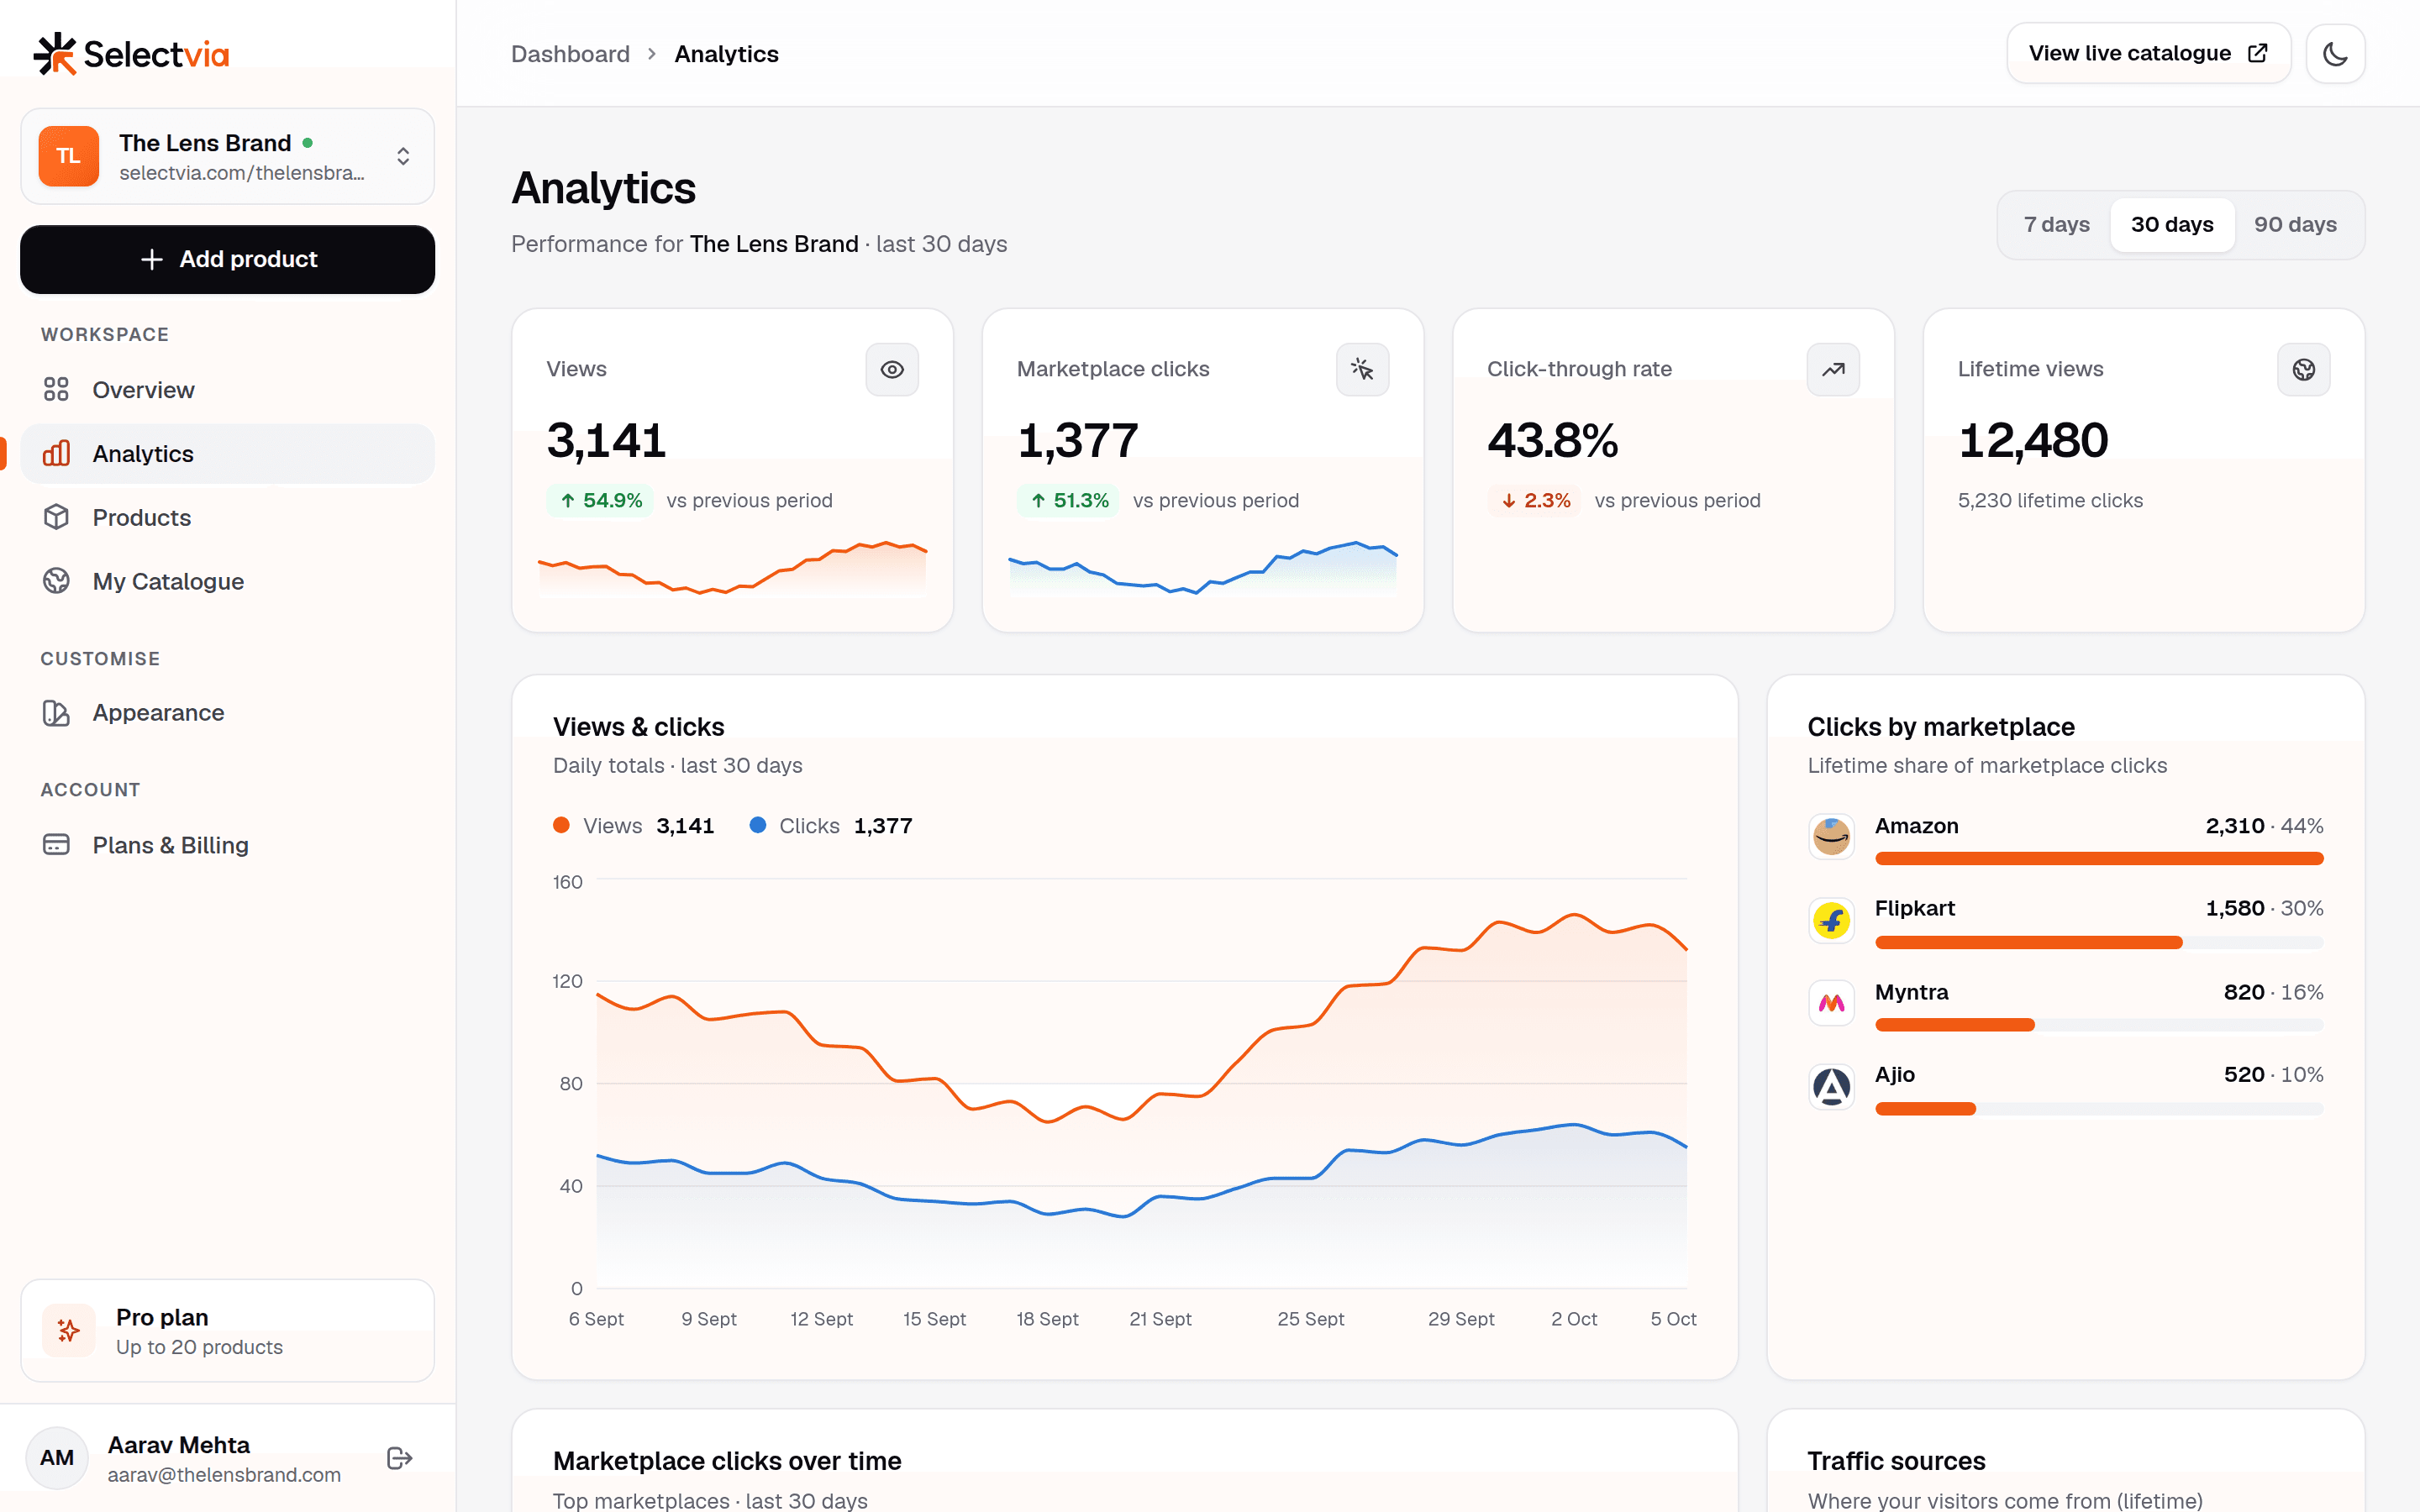Screen dimensions: 2420x1512
Task: Click the Dashboard breadcrumb link
Action: (570, 54)
